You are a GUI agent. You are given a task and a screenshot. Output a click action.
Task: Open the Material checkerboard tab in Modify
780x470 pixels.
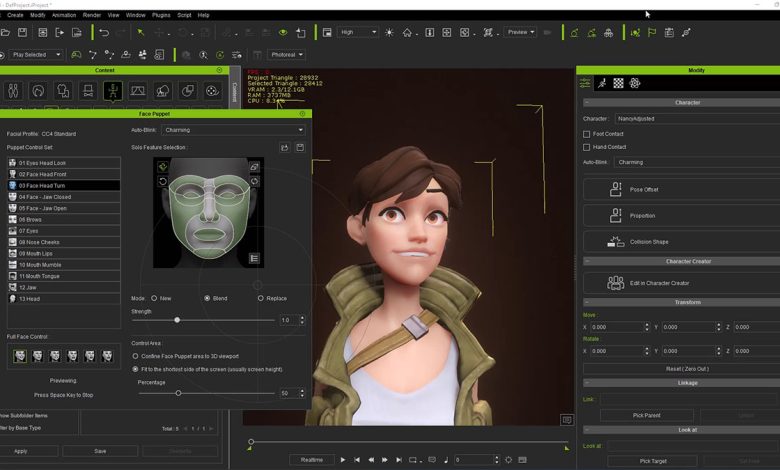point(618,83)
